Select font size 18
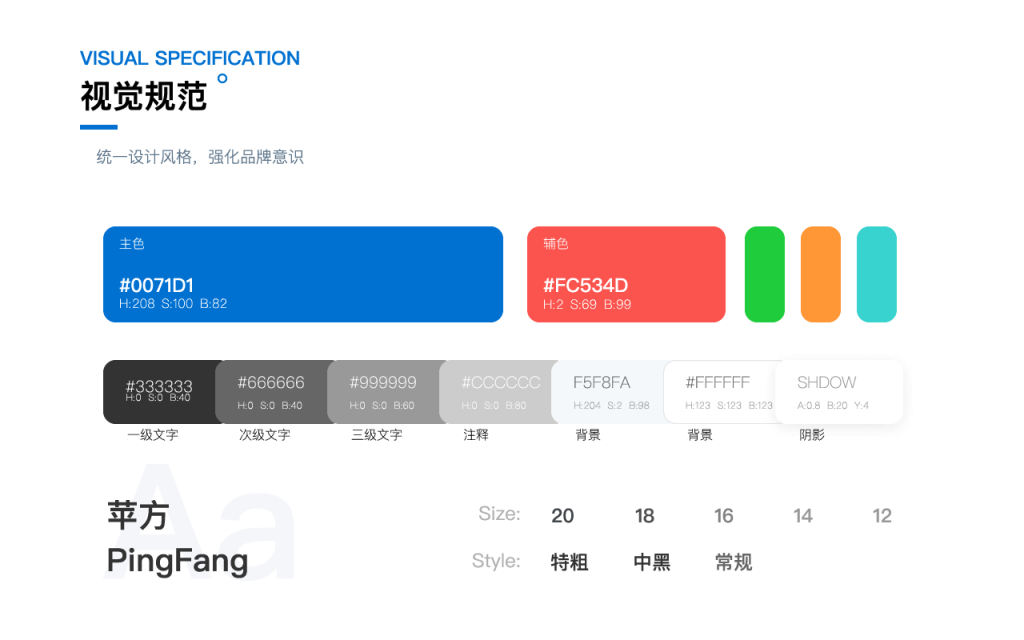Viewport: 1024px width, 640px height. point(645,516)
